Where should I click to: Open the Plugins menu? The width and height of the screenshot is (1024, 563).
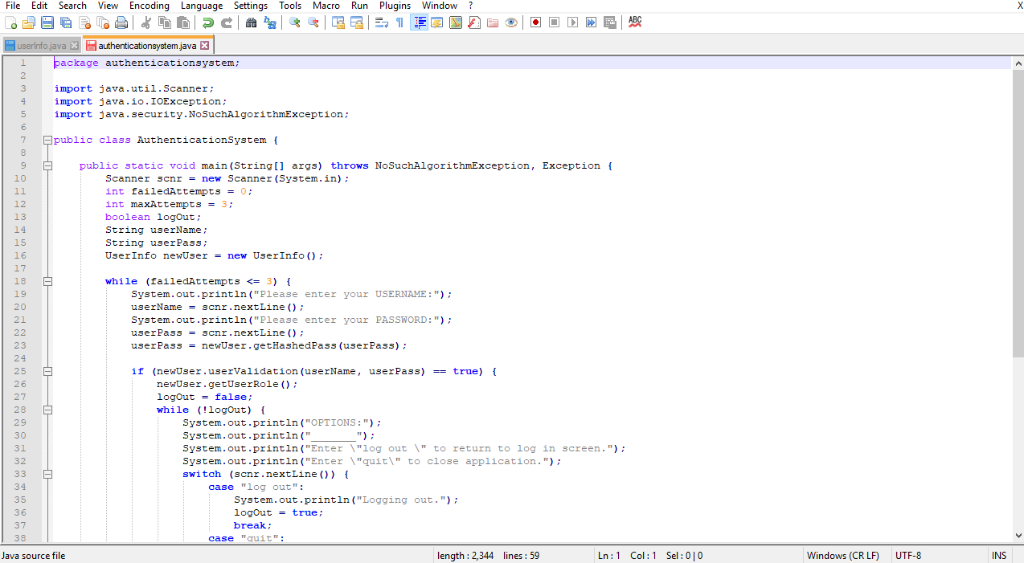pos(394,6)
